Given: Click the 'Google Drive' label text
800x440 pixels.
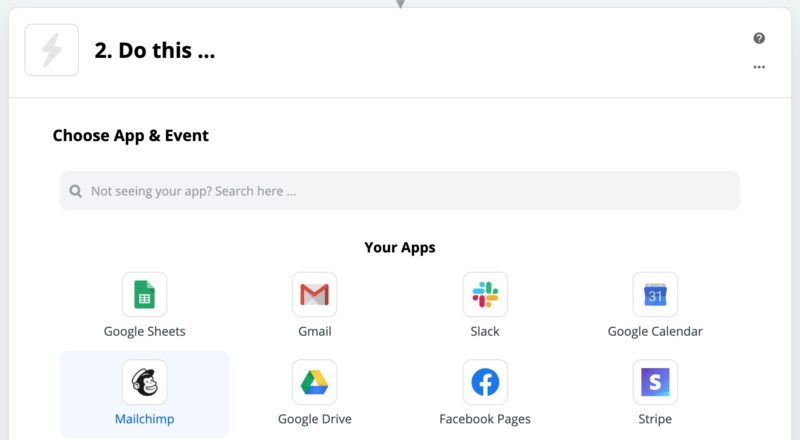Looking at the screenshot, I should [315, 419].
